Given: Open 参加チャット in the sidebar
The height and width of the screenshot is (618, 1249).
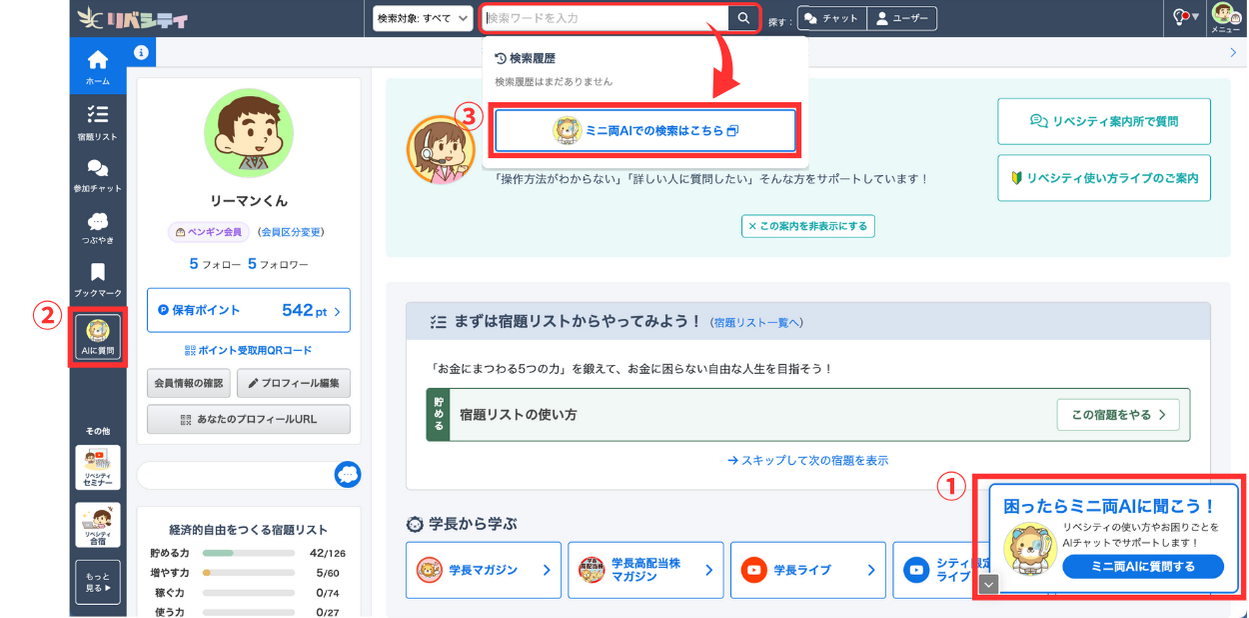Looking at the screenshot, I should (x=97, y=174).
